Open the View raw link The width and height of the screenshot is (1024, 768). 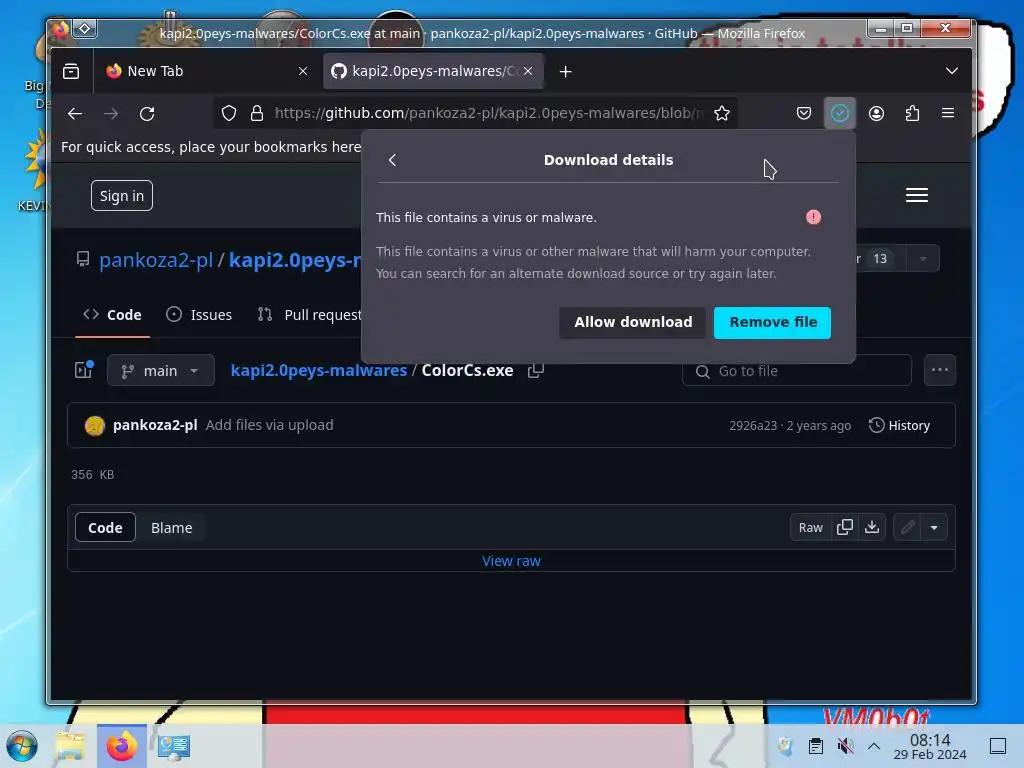tap(511, 561)
